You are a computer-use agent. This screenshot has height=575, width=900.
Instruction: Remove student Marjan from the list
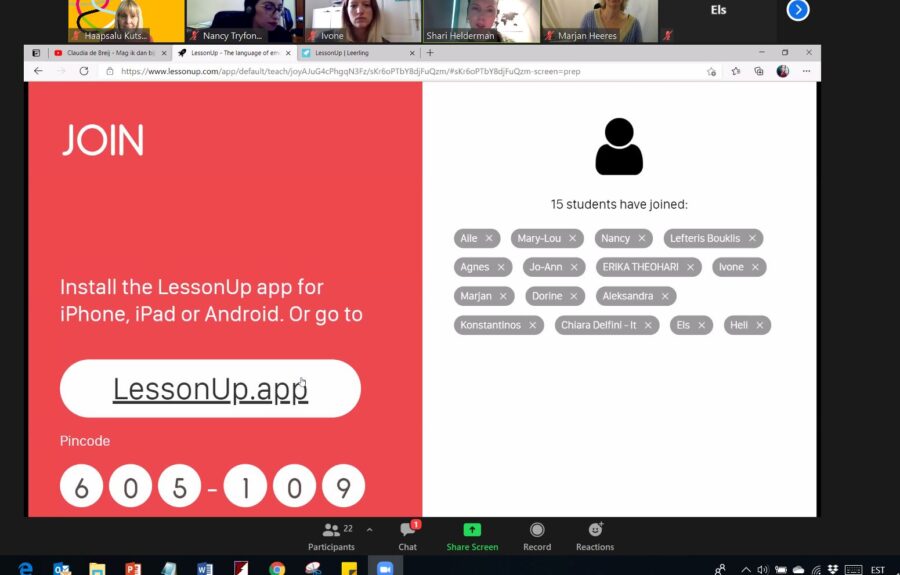[x=503, y=296]
